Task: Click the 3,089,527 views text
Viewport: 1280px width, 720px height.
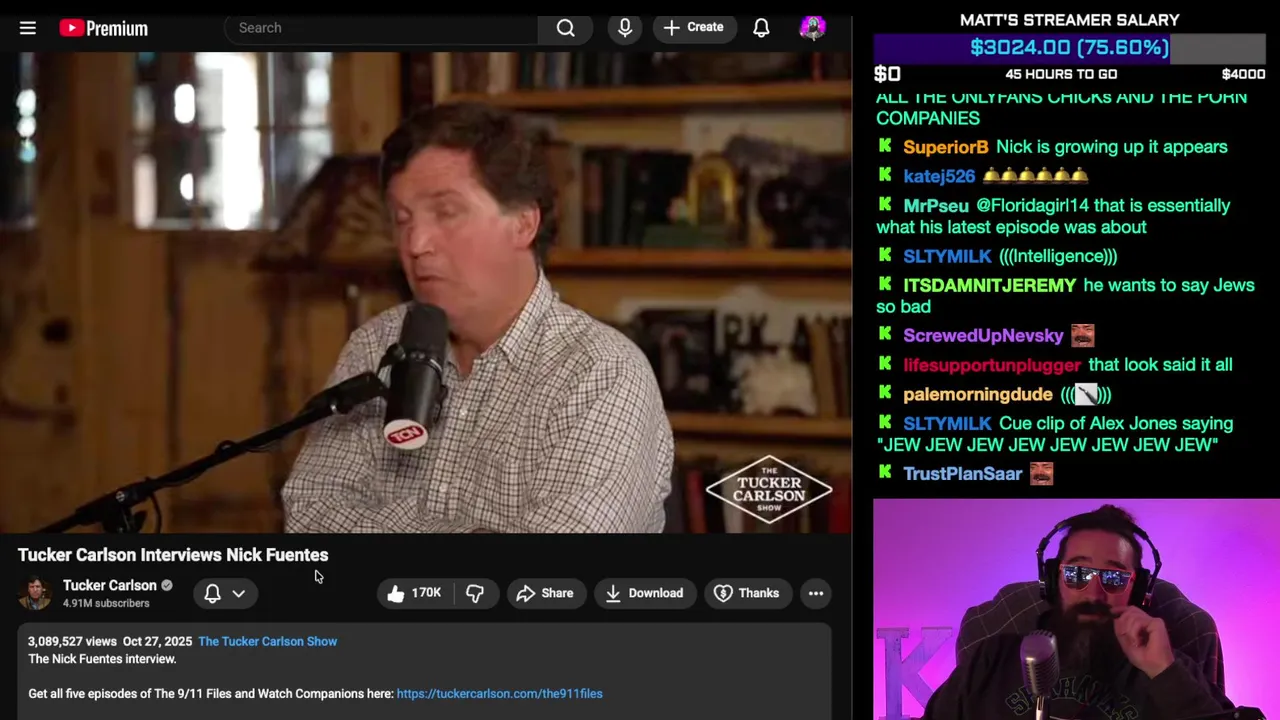Action: pos(72,641)
